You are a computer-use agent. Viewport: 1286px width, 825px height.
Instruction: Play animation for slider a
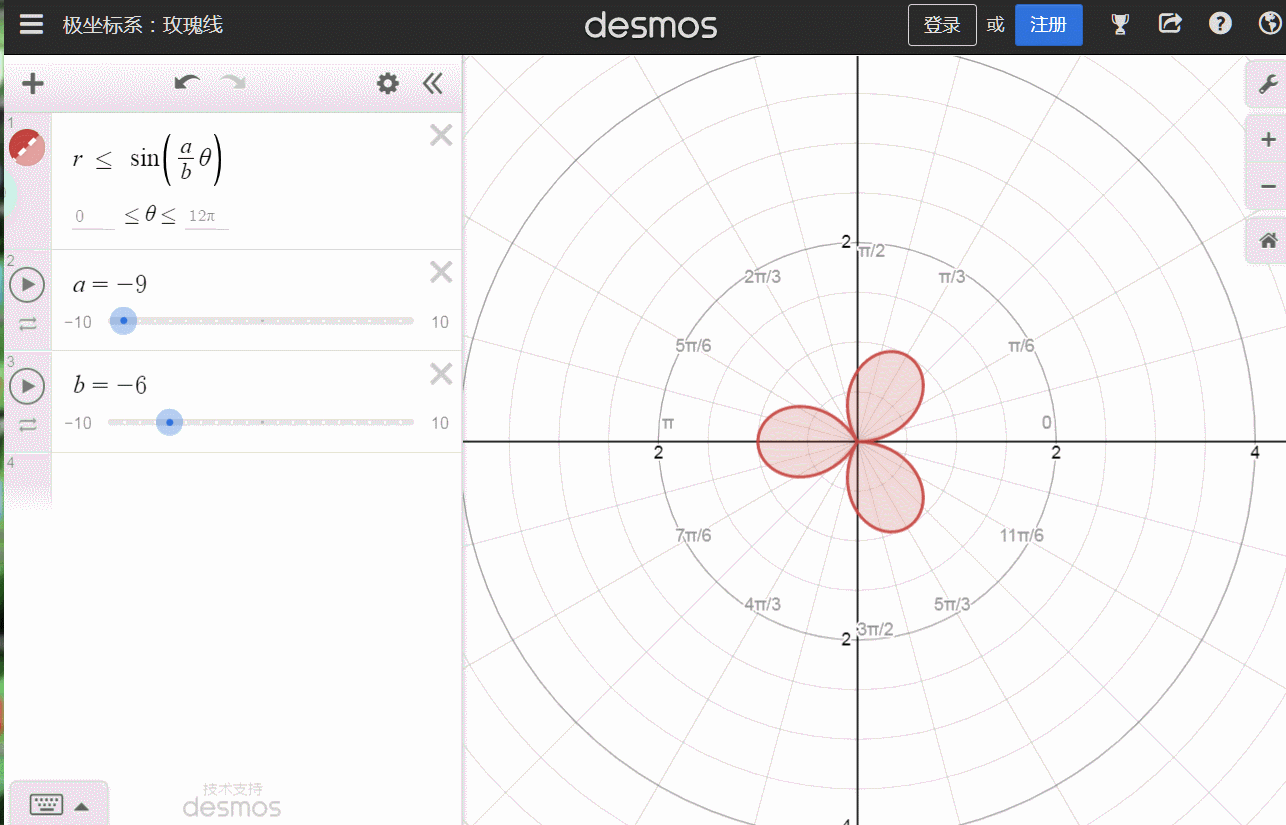tap(27, 285)
